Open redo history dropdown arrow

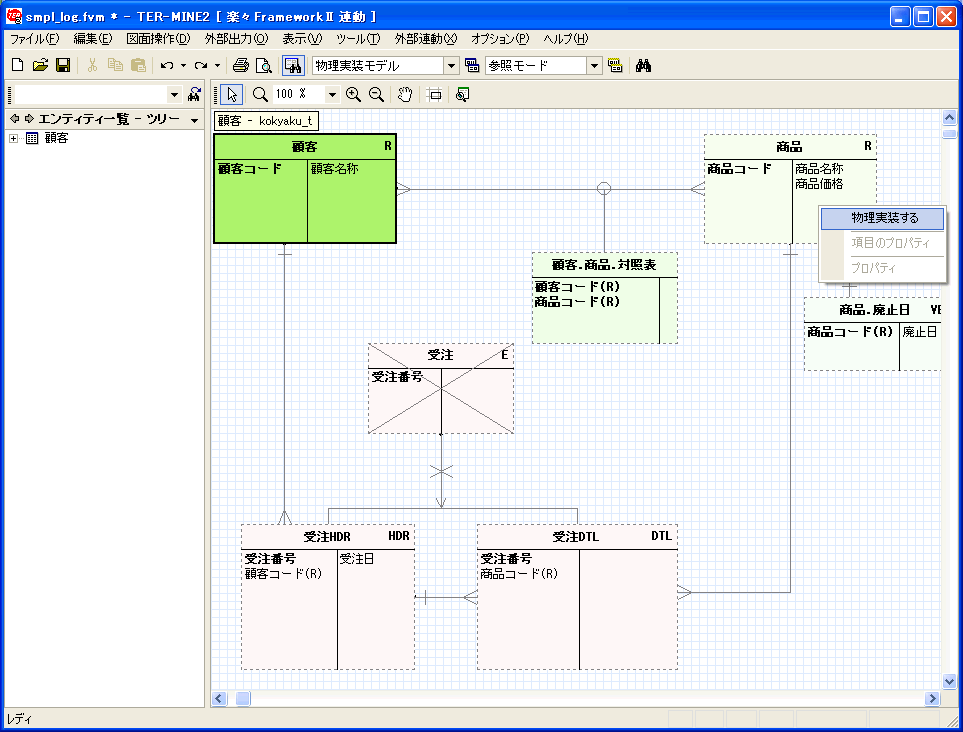[217, 65]
